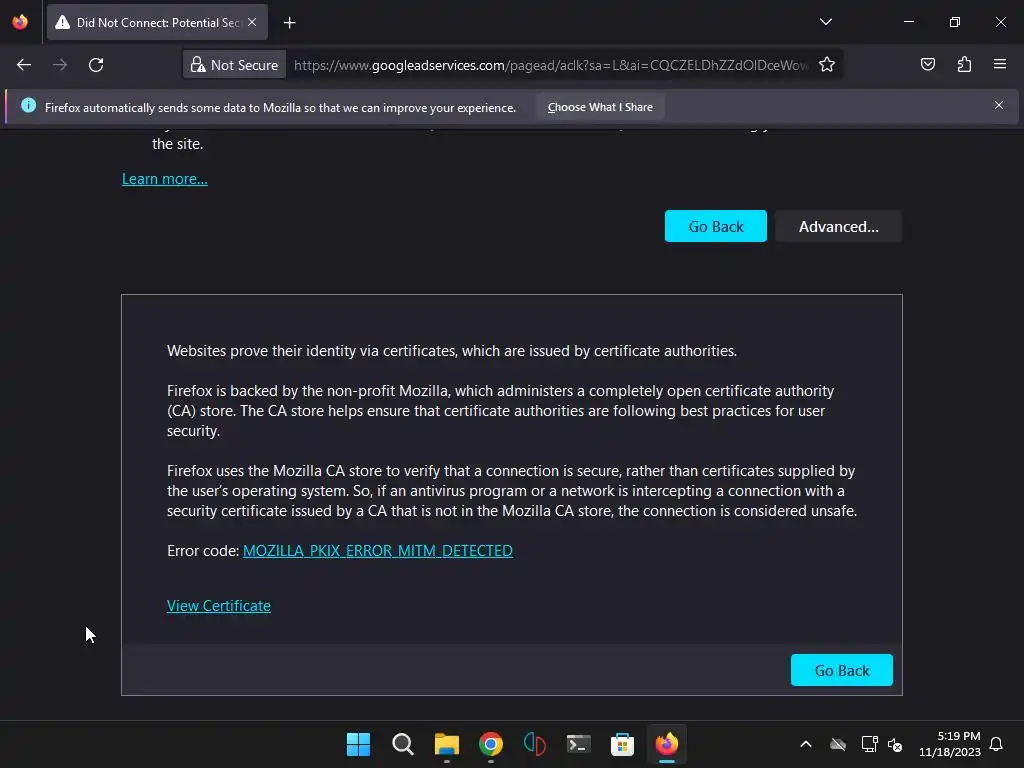Minimize the Firefox window
The image size is (1024, 768).
(908, 22)
